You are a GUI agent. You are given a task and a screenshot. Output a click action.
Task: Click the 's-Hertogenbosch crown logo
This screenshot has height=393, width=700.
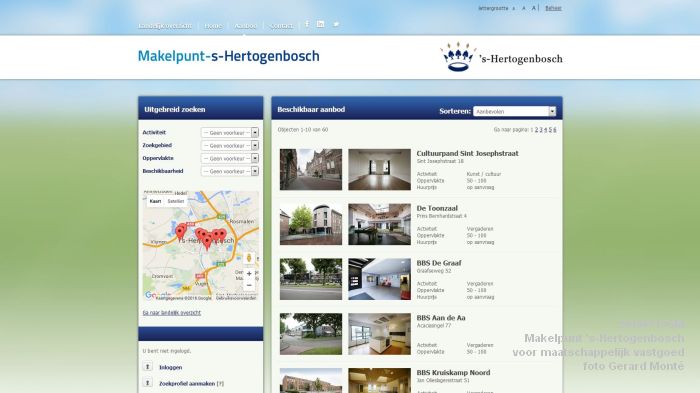(x=458, y=57)
